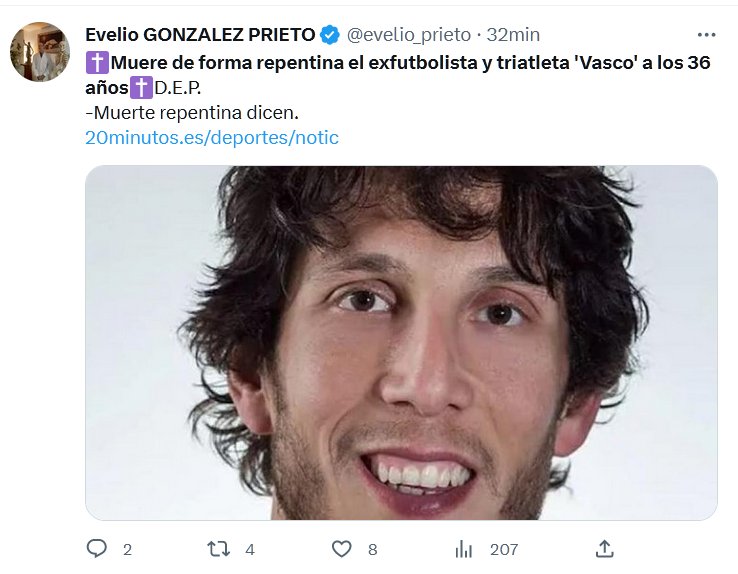Click the retweet arrows icon

[x=218, y=549]
